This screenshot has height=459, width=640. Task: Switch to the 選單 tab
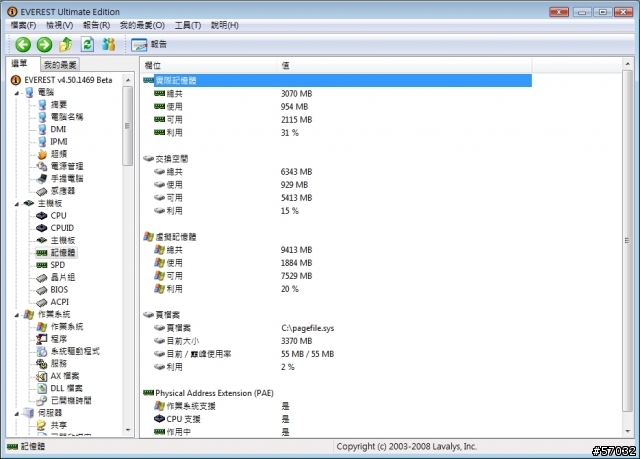20,64
